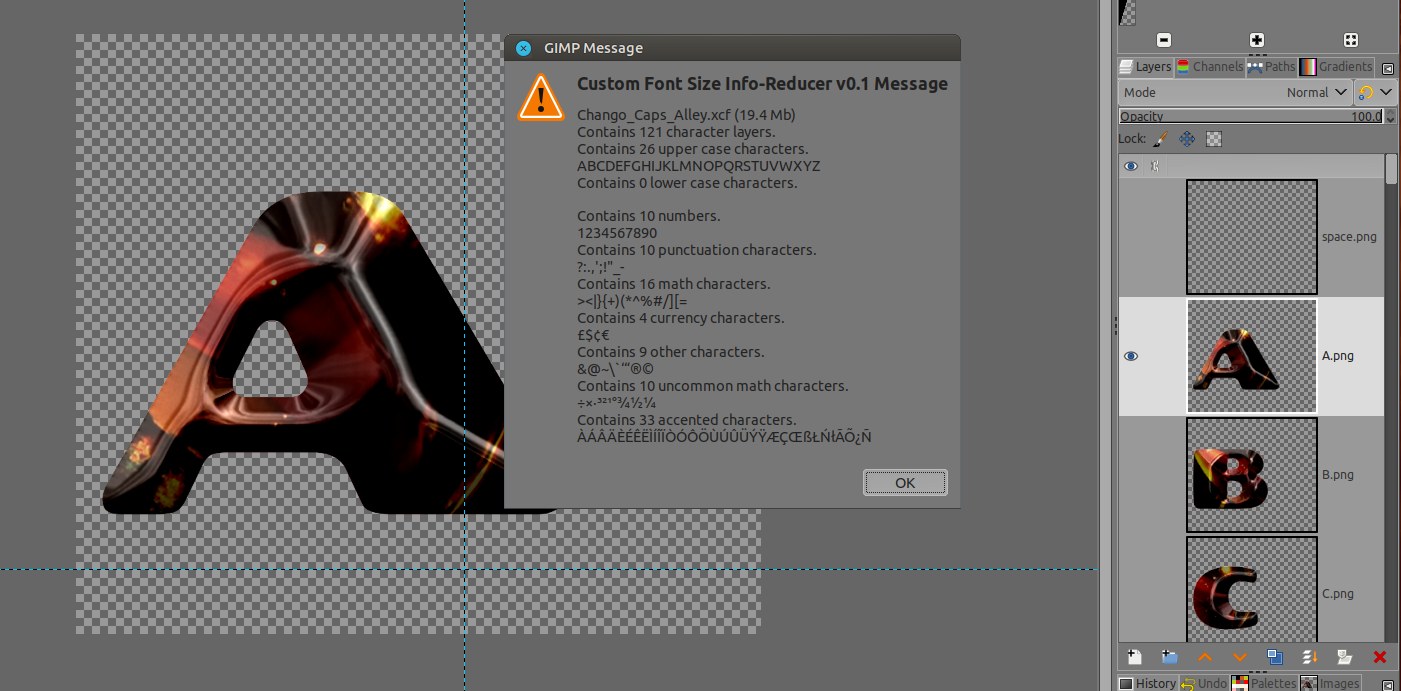The height and width of the screenshot is (691, 1401).
Task: Open the blend mode group switcher dropdown
Action: (x=1375, y=92)
